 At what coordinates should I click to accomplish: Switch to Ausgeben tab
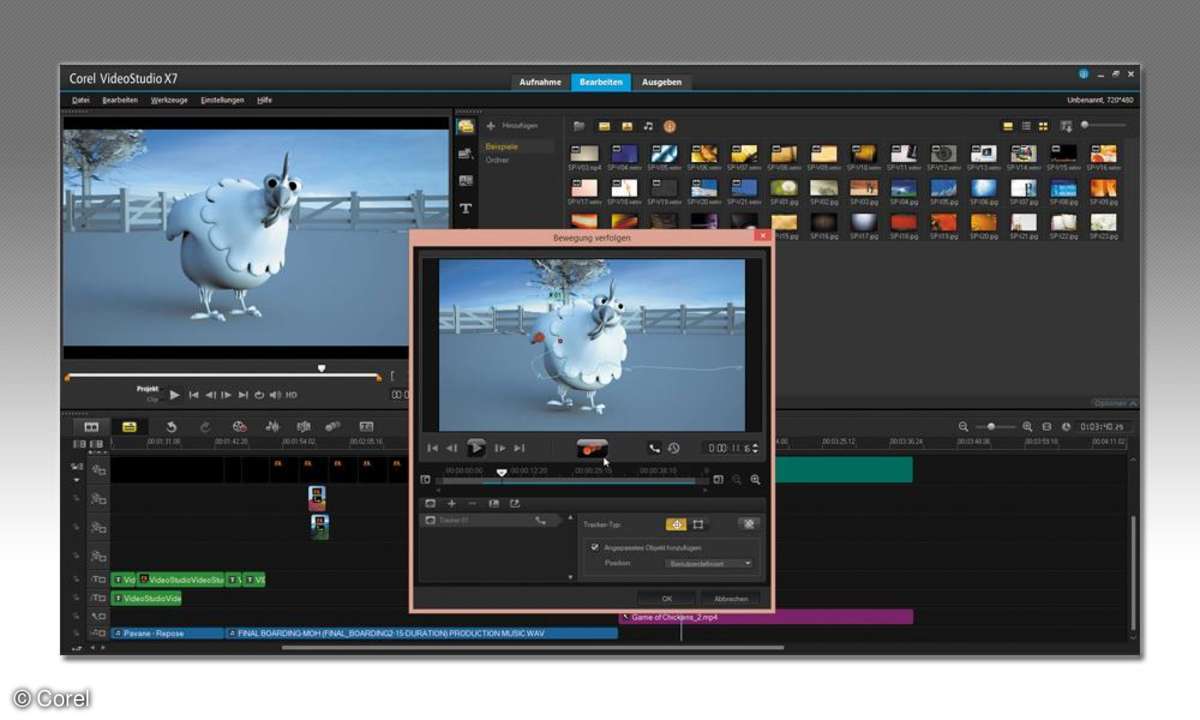[x=662, y=82]
